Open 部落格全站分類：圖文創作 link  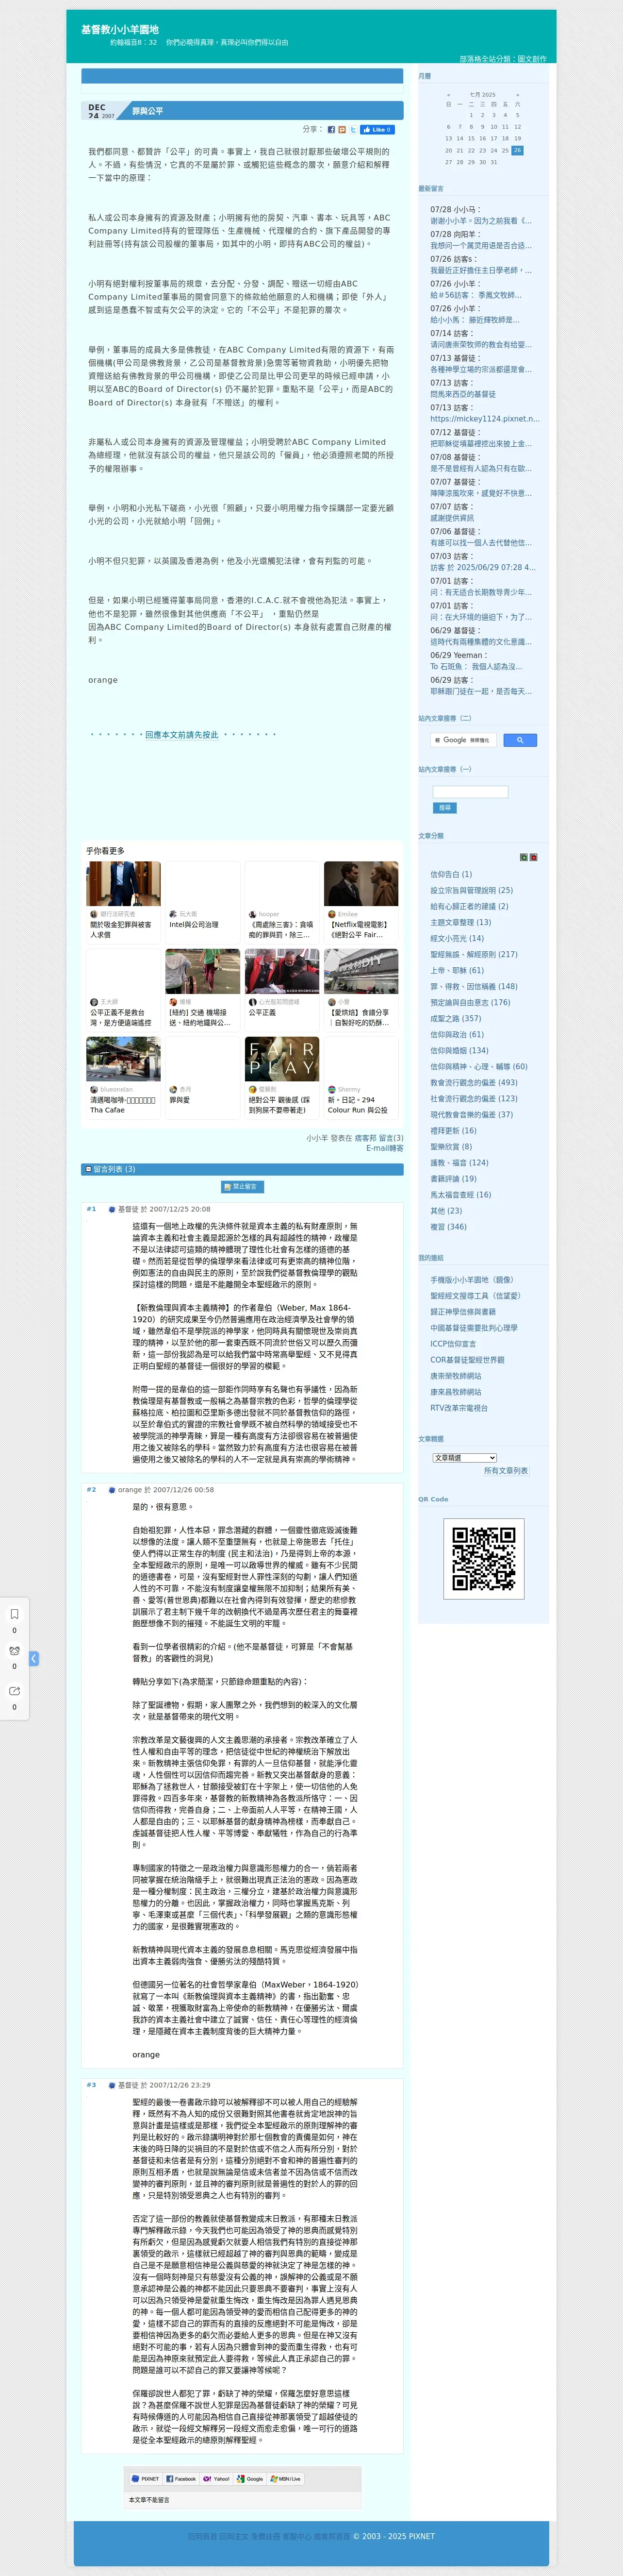tap(503, 59)
